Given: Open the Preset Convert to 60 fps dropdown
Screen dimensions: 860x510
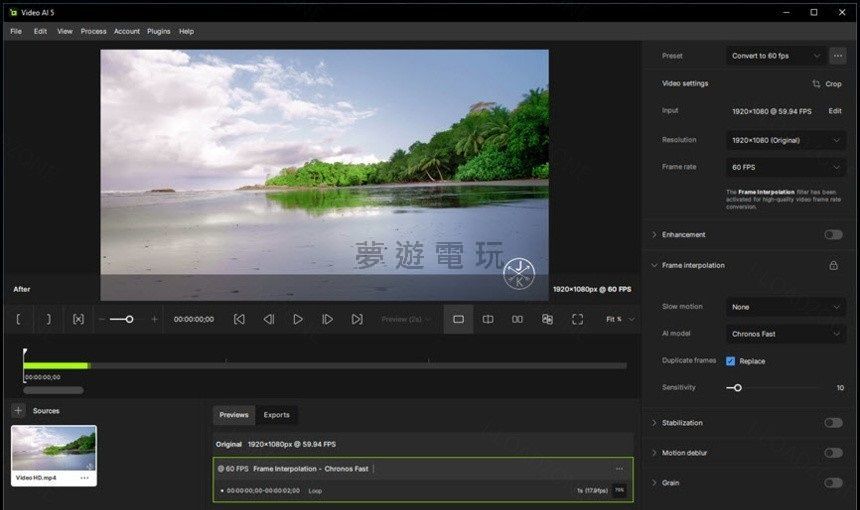Looking at the screenshot, I should 776,56.
